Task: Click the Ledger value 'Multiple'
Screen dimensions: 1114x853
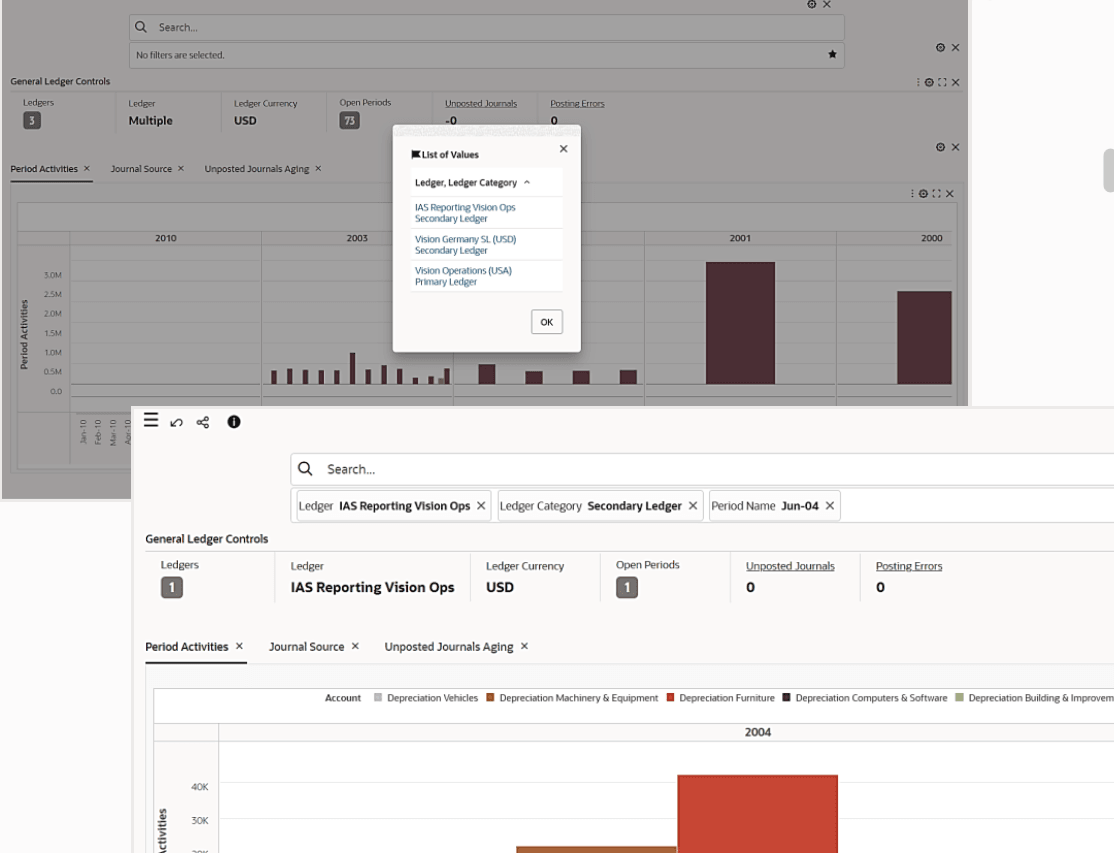Action: (x=151, y=121)
